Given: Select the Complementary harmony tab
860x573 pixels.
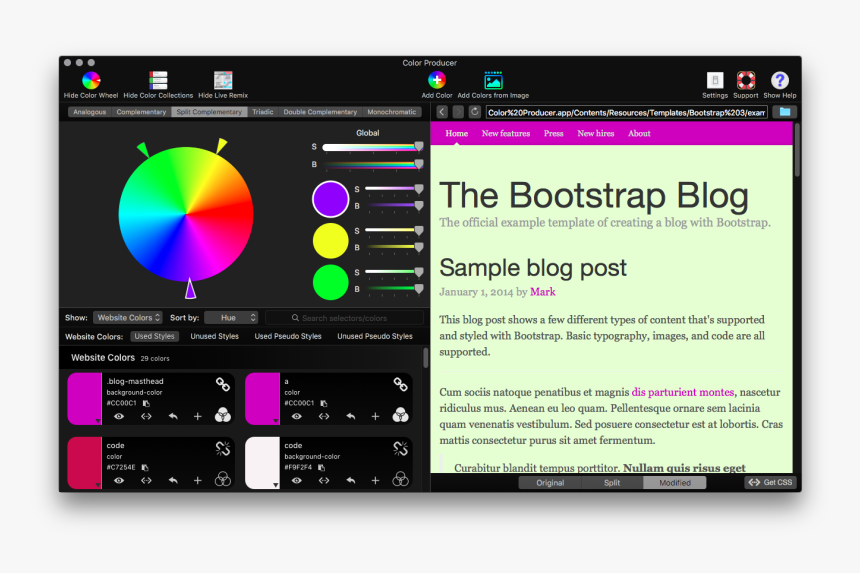Looking at the screenshot, I should point(141,112).
